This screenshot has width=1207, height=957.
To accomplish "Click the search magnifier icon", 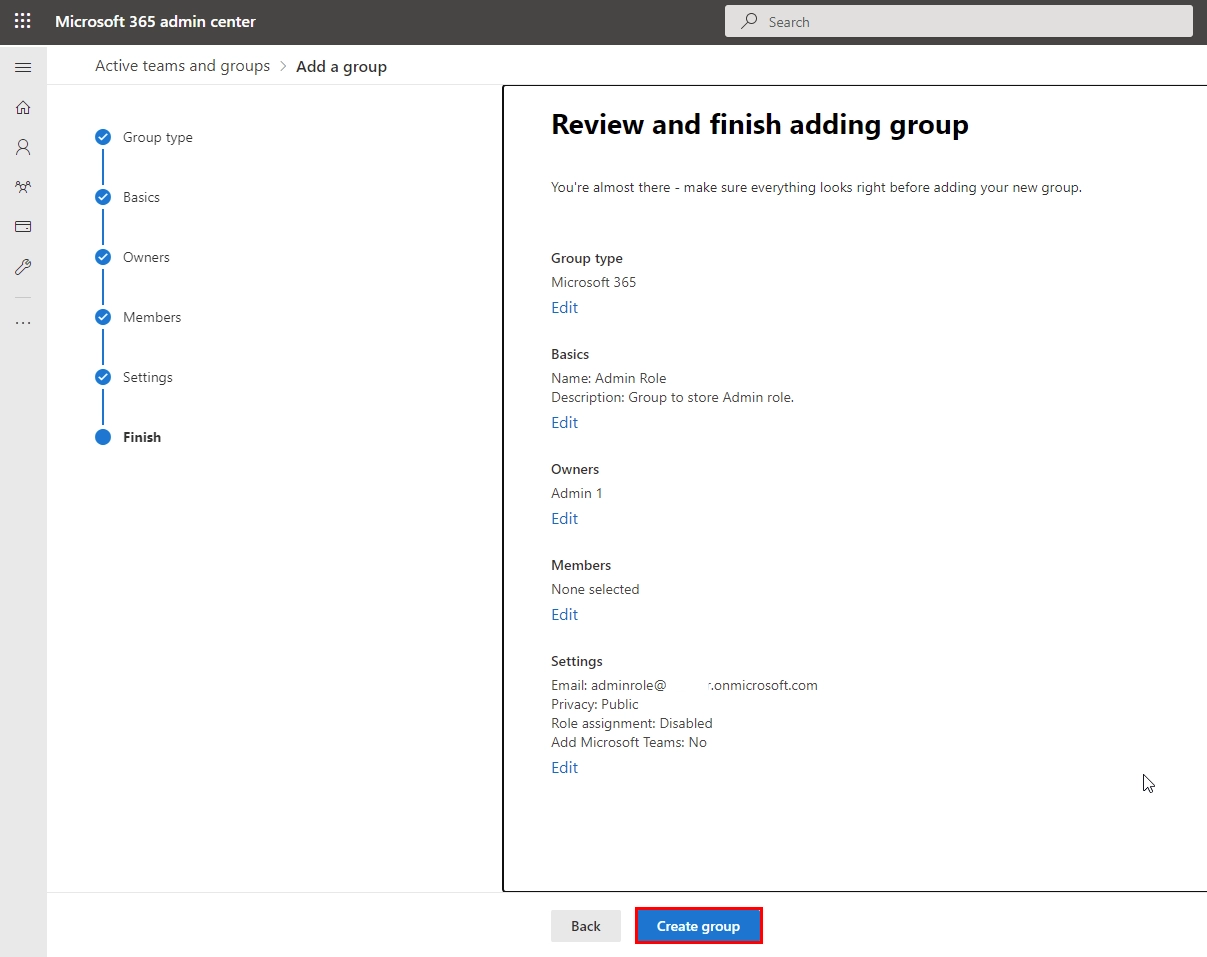I will 749,21.
